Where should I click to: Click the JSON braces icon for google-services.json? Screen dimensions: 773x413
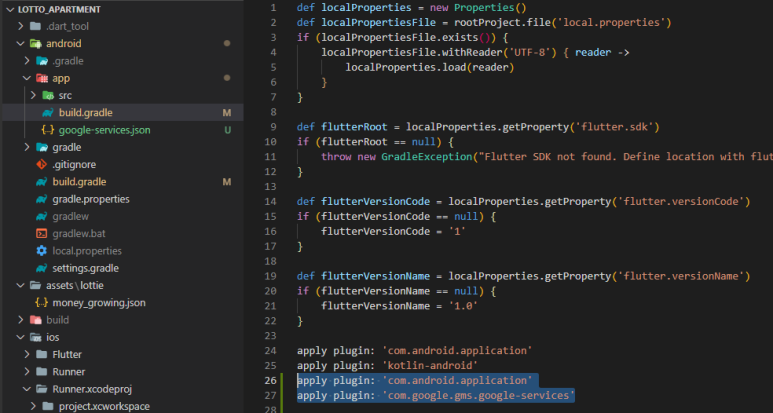pyautogui.click(x=48, y=130)
